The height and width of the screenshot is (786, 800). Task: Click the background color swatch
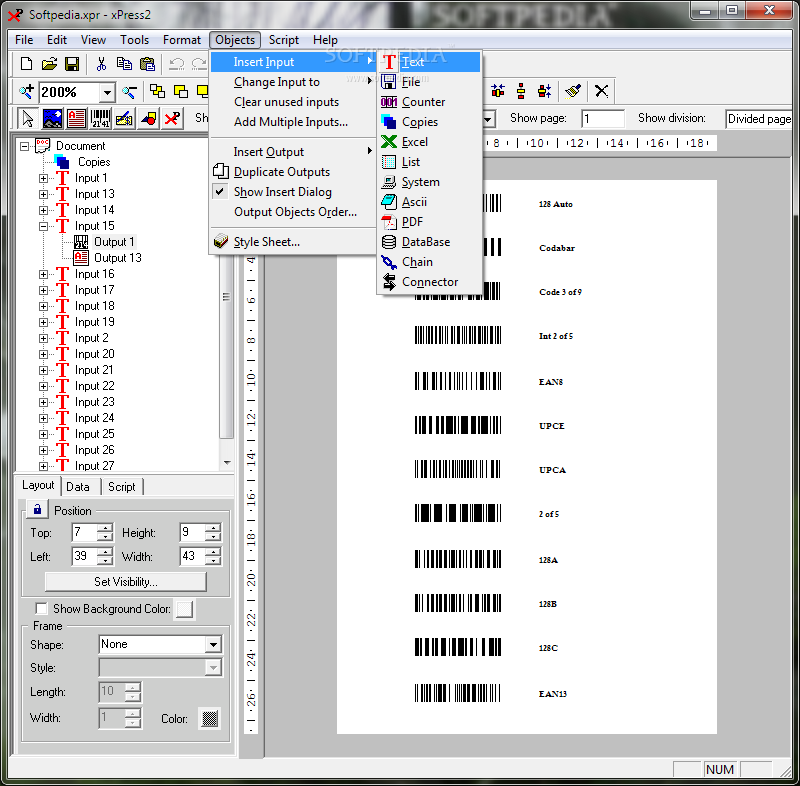coord(184,608)
